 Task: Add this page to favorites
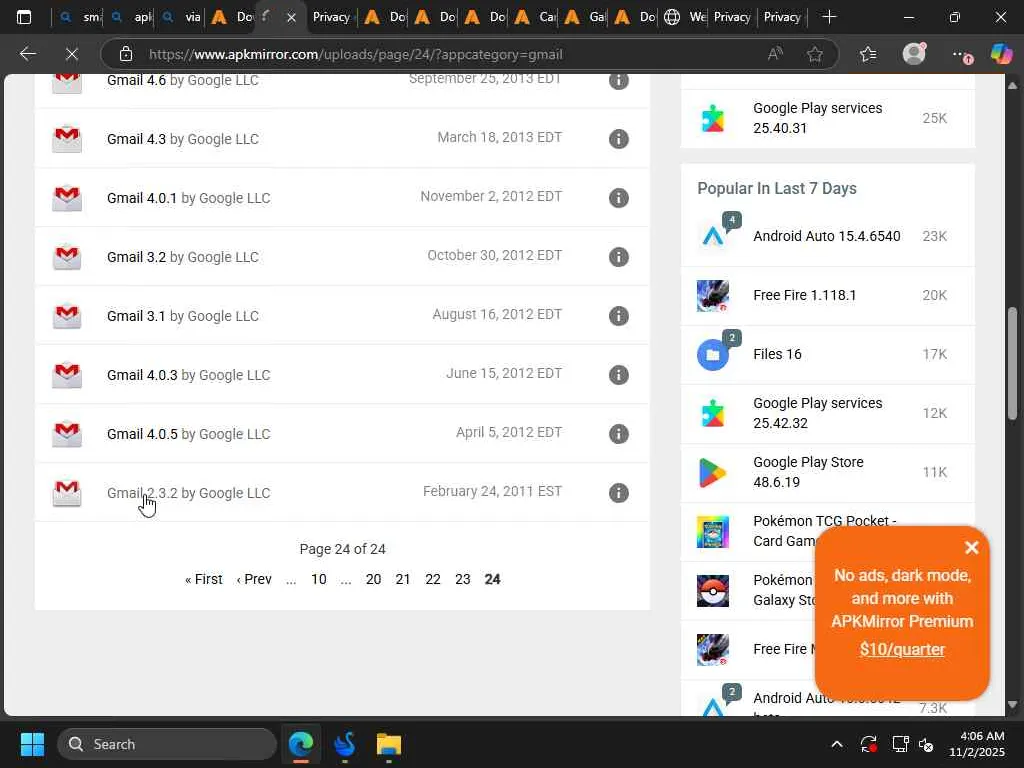pos(814,54)
